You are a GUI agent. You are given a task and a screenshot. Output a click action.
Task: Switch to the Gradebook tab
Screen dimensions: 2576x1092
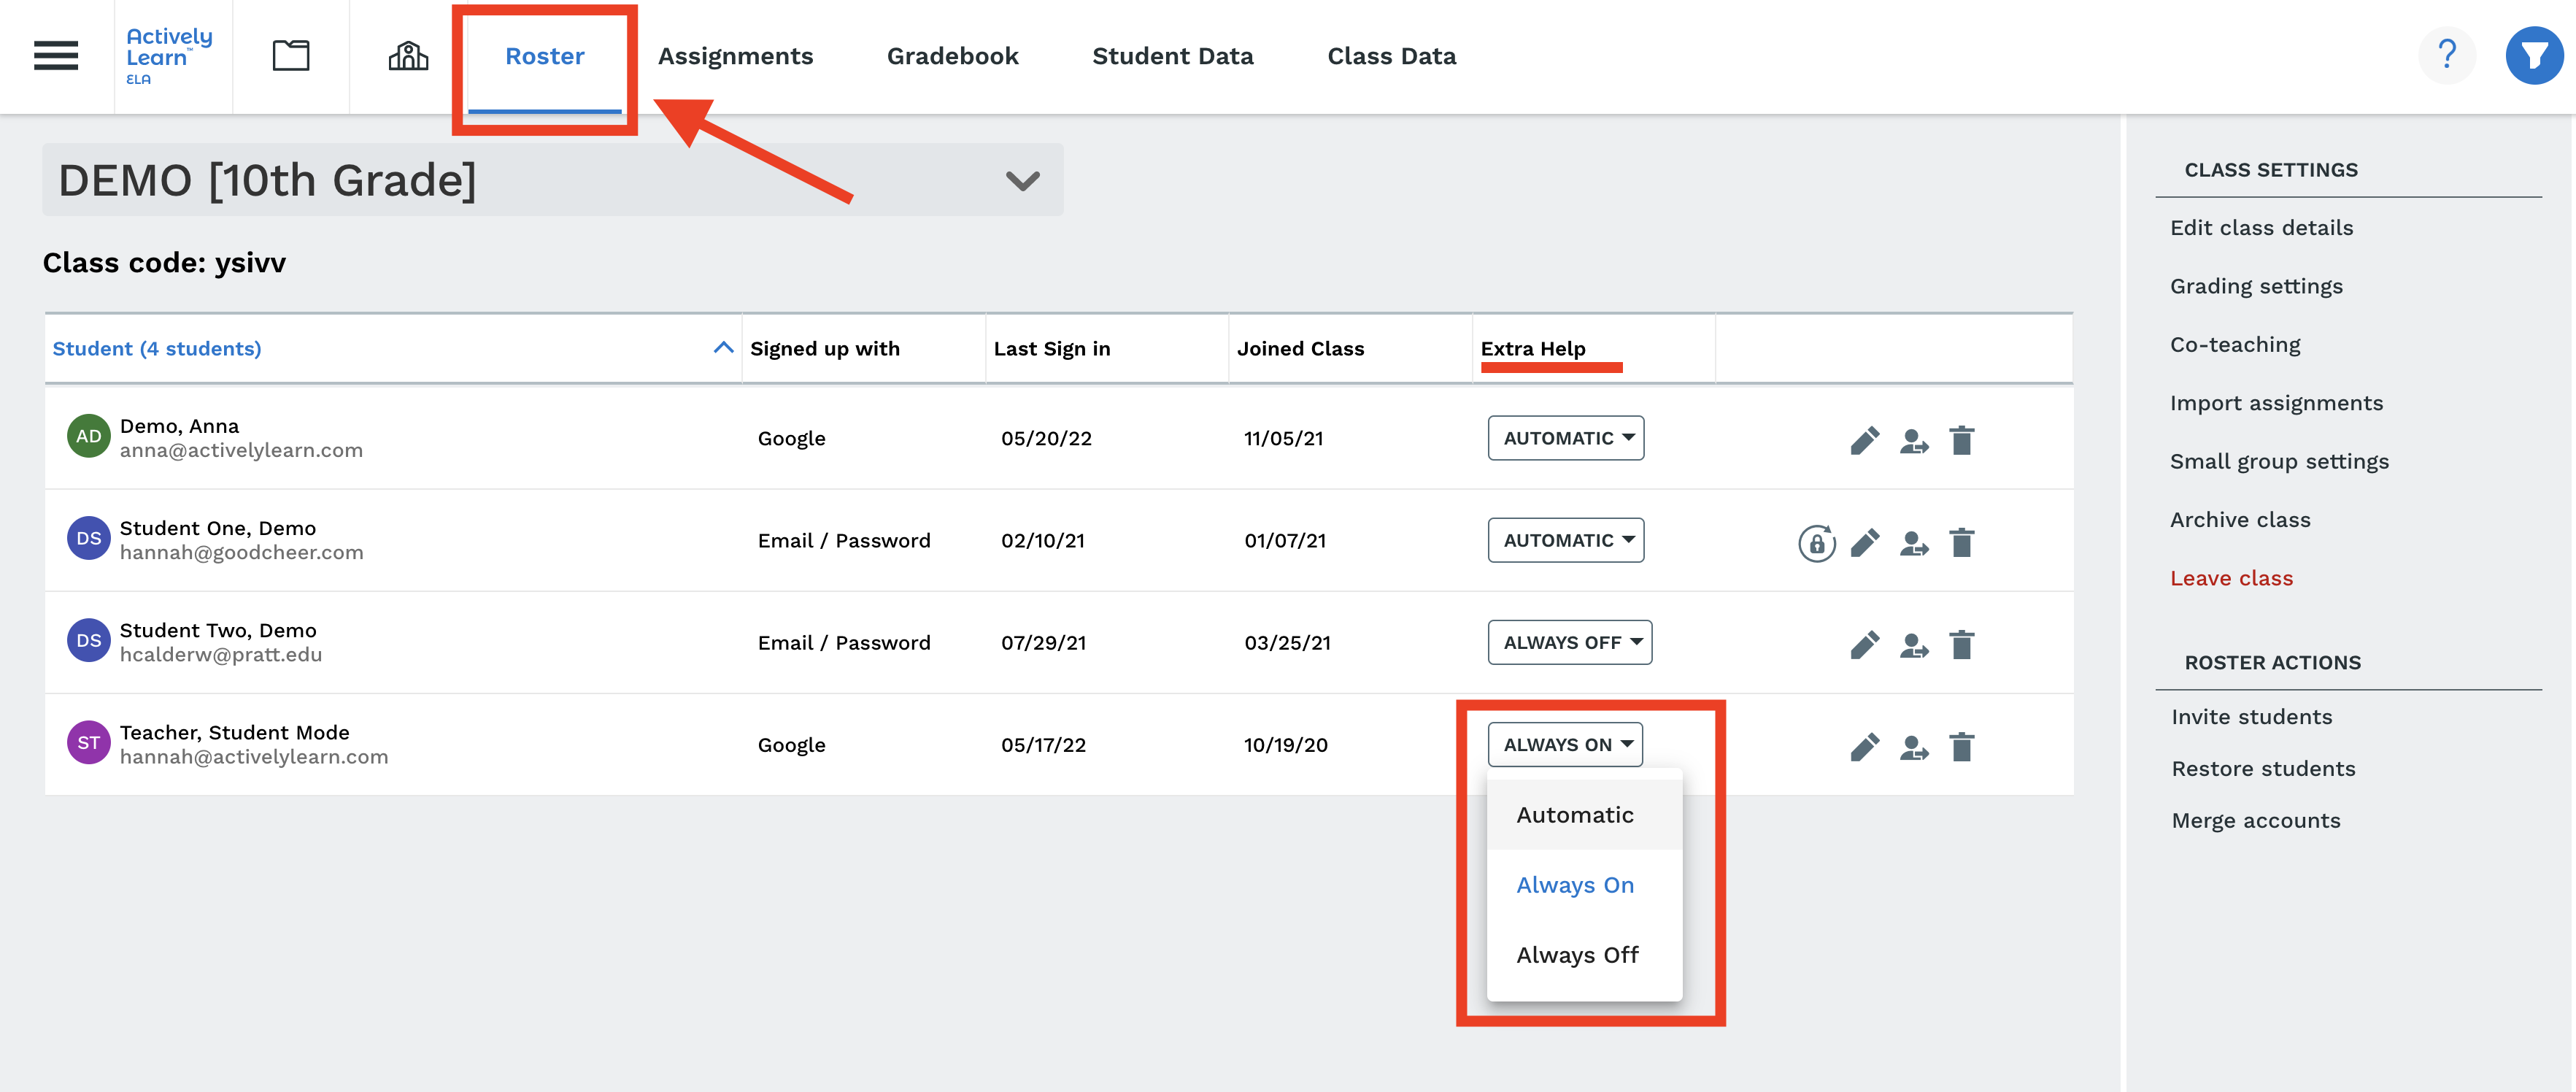952,56
